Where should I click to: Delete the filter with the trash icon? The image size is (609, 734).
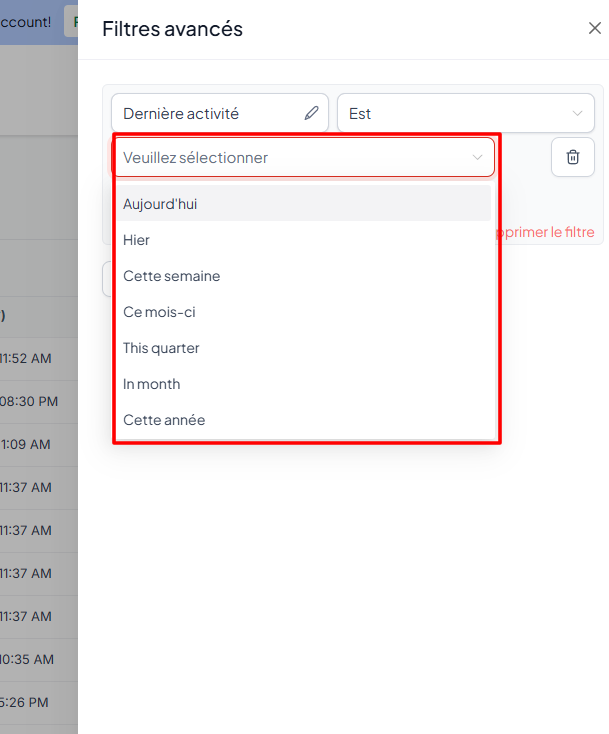click(x=572, y=157)
